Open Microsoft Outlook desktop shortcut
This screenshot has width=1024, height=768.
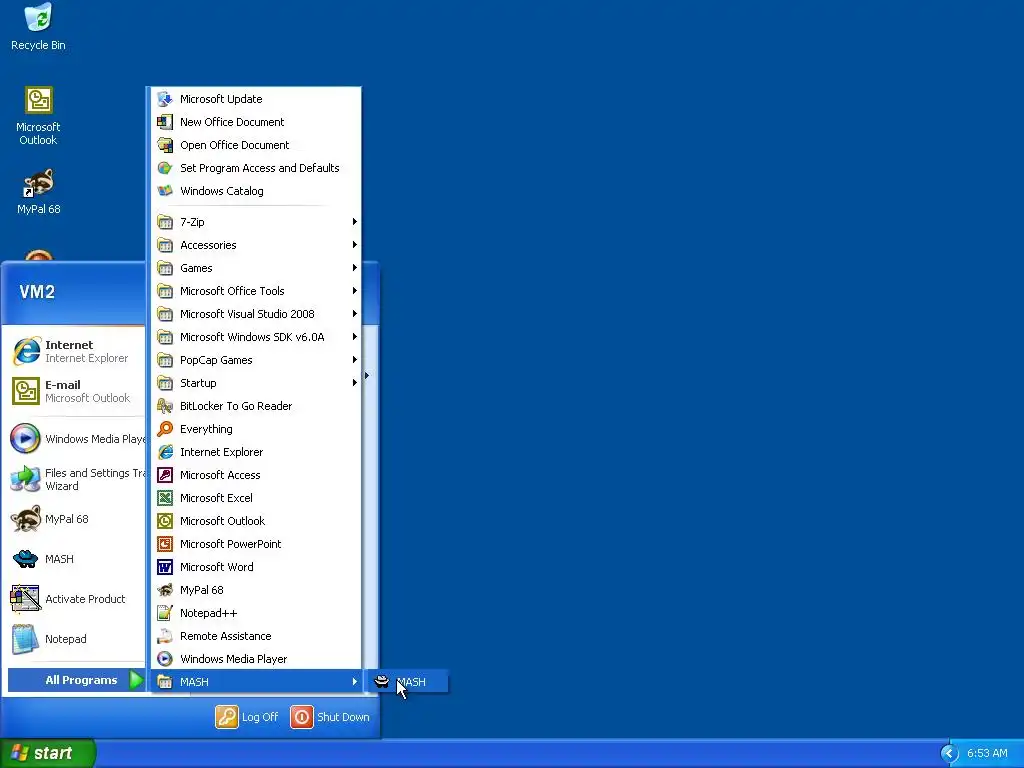(x=38, y=116)
